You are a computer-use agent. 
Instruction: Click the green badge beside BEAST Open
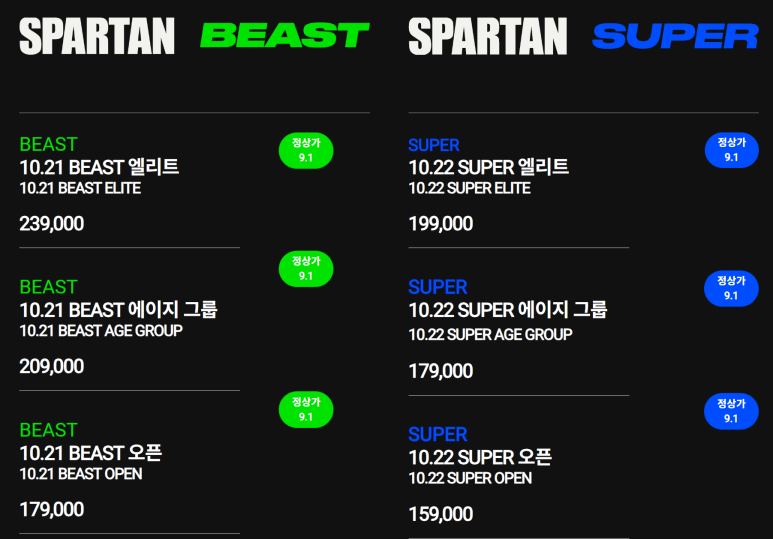point(306,409)
